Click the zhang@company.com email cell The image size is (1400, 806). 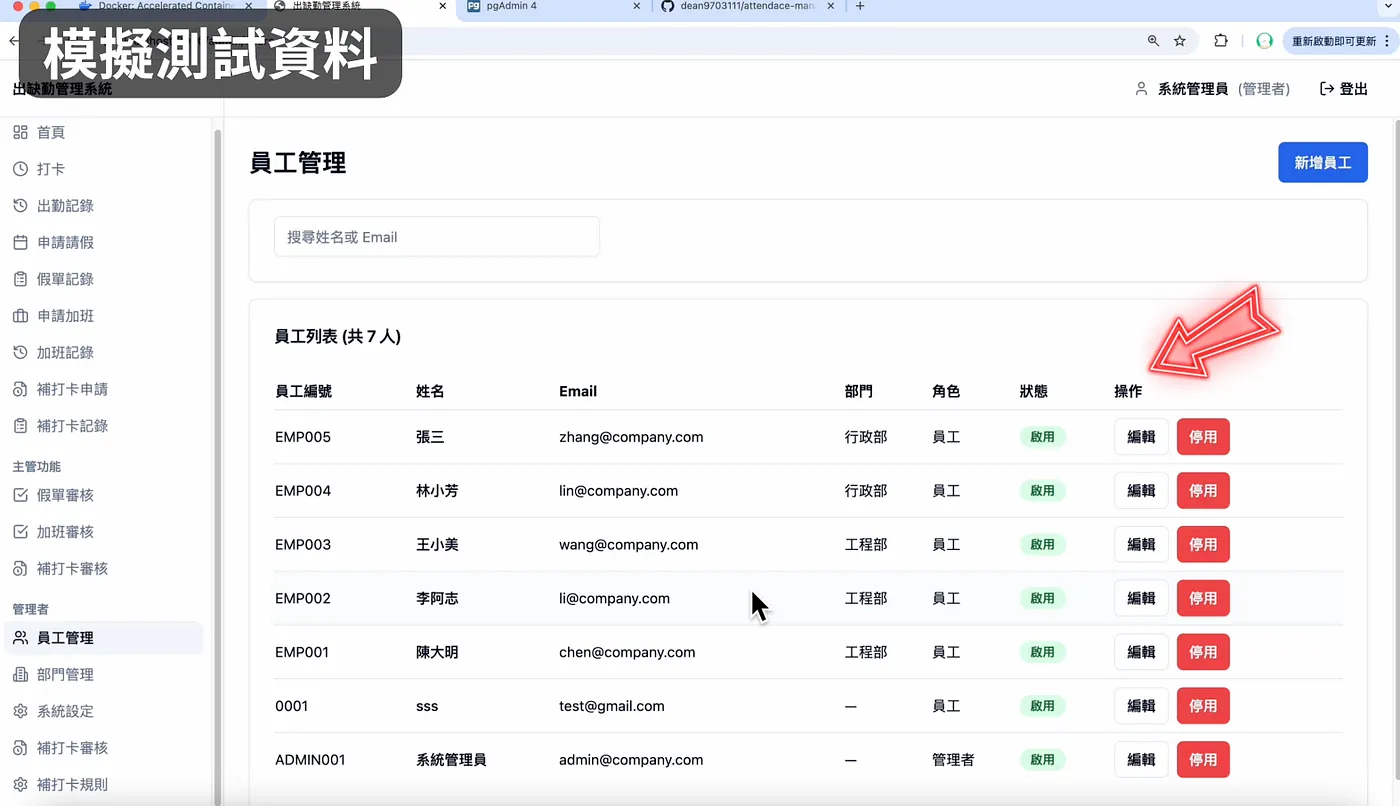631,437
